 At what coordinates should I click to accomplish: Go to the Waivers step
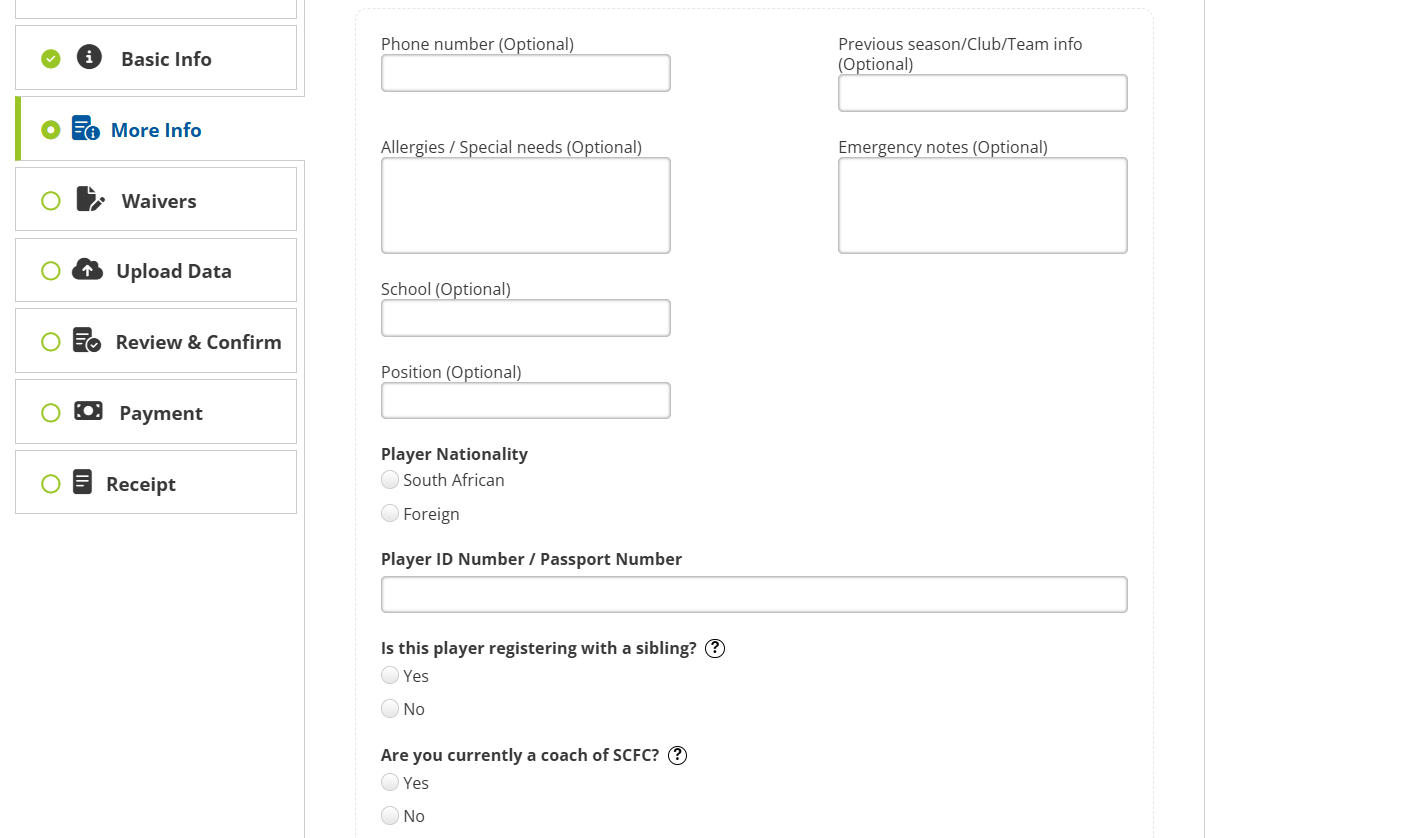coord(158,200)
